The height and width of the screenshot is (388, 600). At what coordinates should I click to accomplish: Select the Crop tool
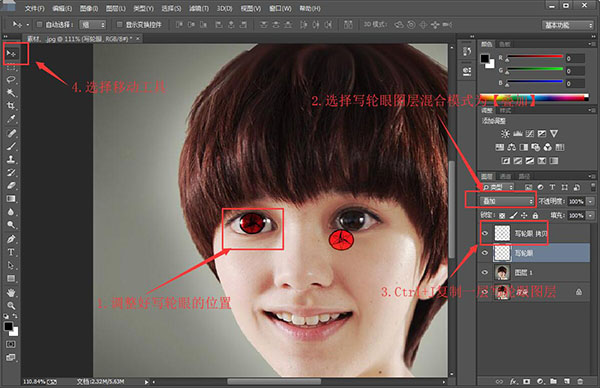pos(11,106)
